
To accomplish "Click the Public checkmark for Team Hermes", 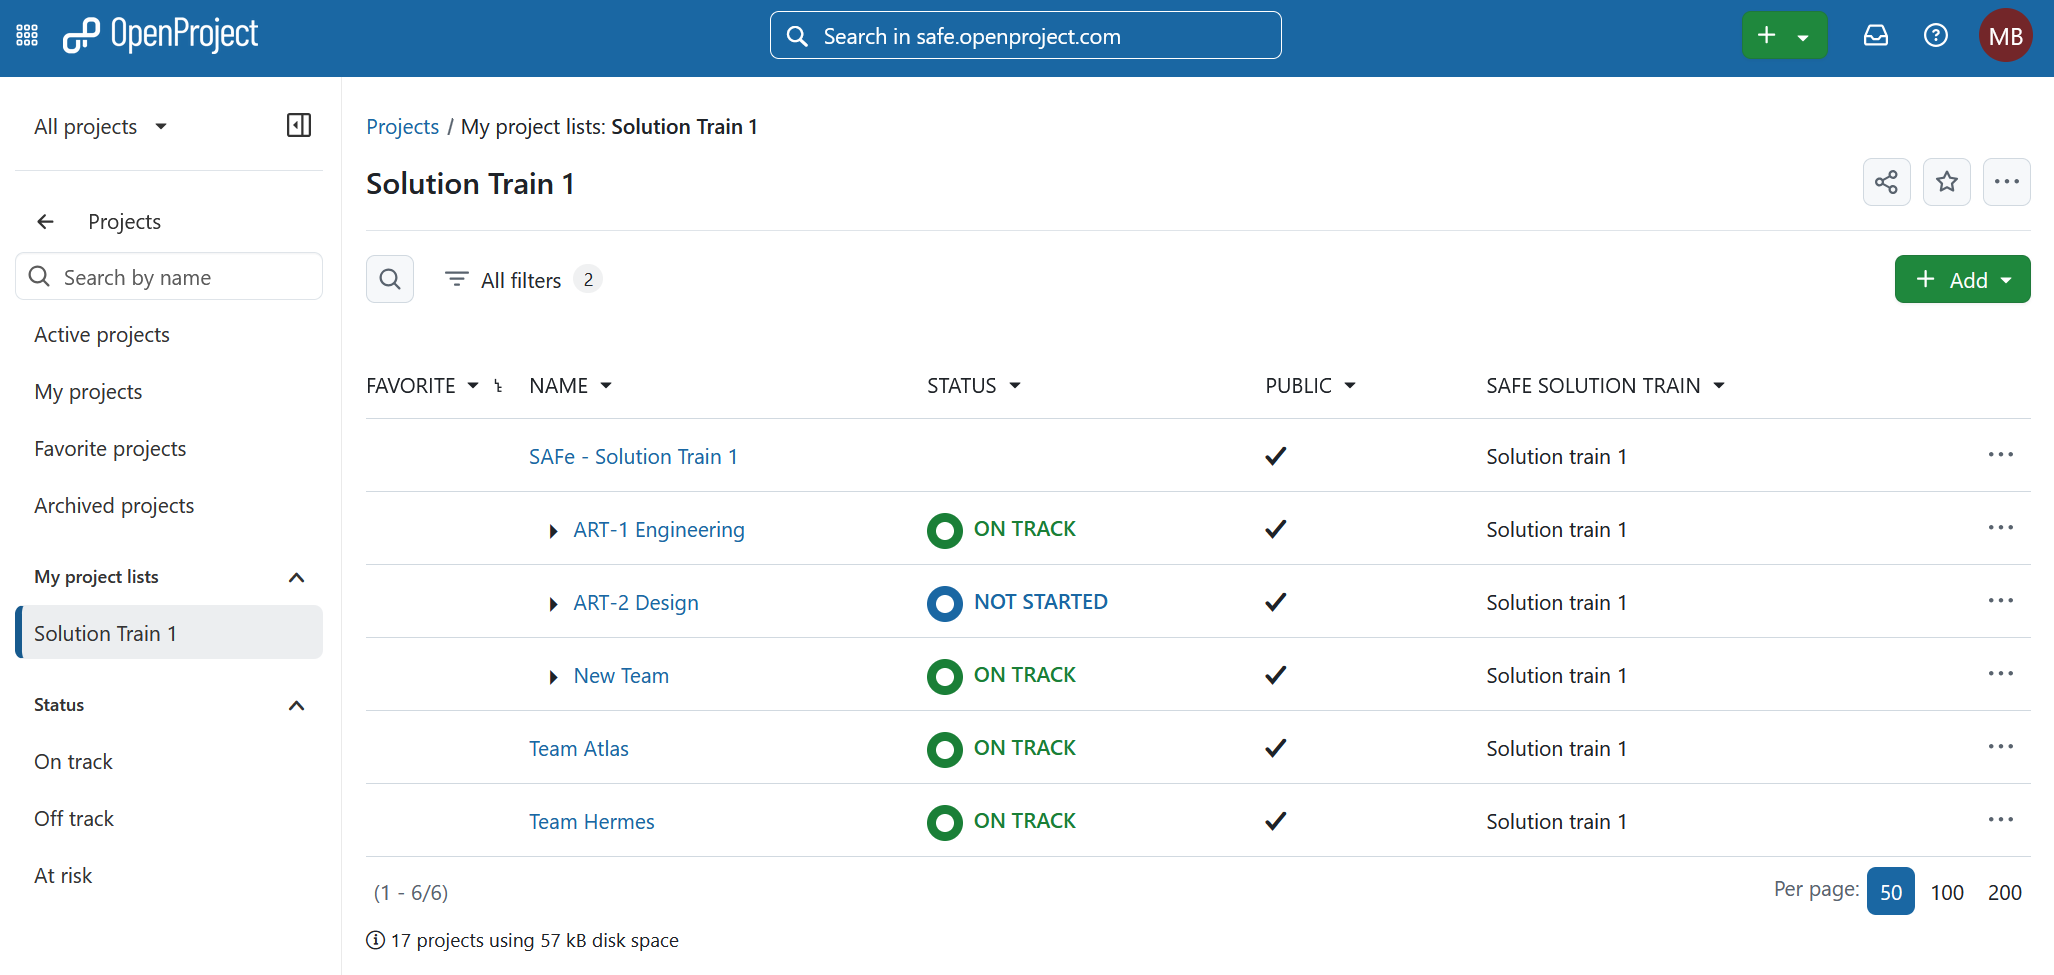I will [1275, 821].
